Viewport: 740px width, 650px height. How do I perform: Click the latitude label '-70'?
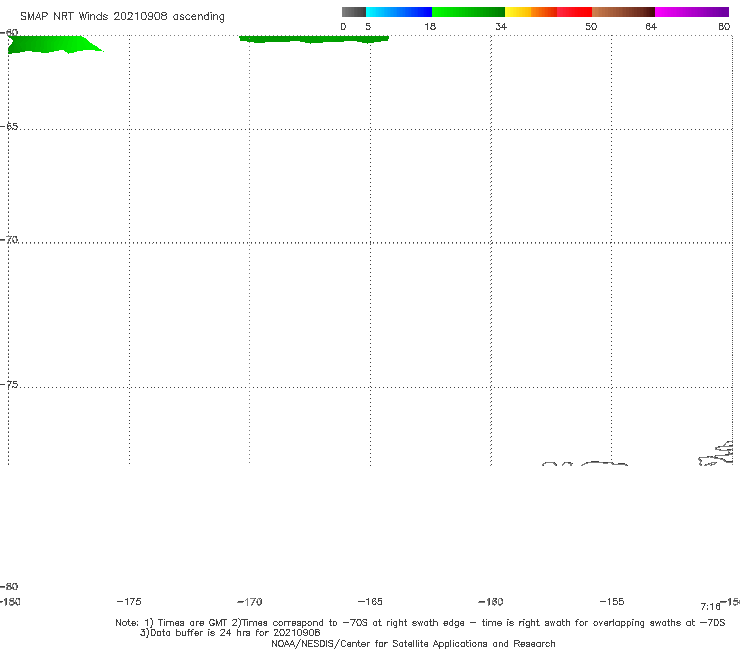[x=9, y=240]
